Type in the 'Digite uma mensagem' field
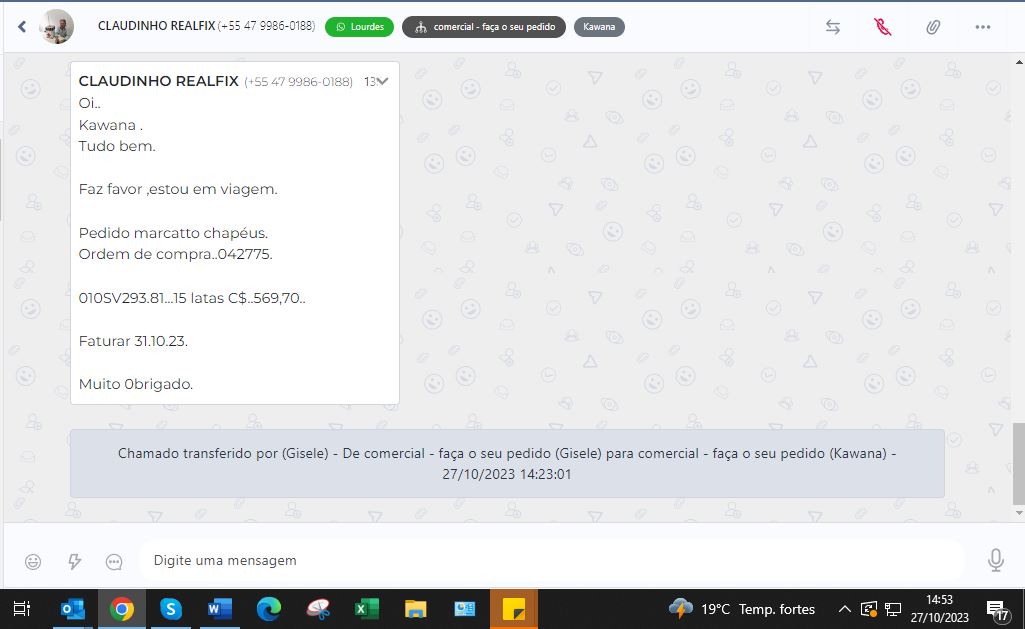This screenshot has width=1025, height=629. coord(550,561)
